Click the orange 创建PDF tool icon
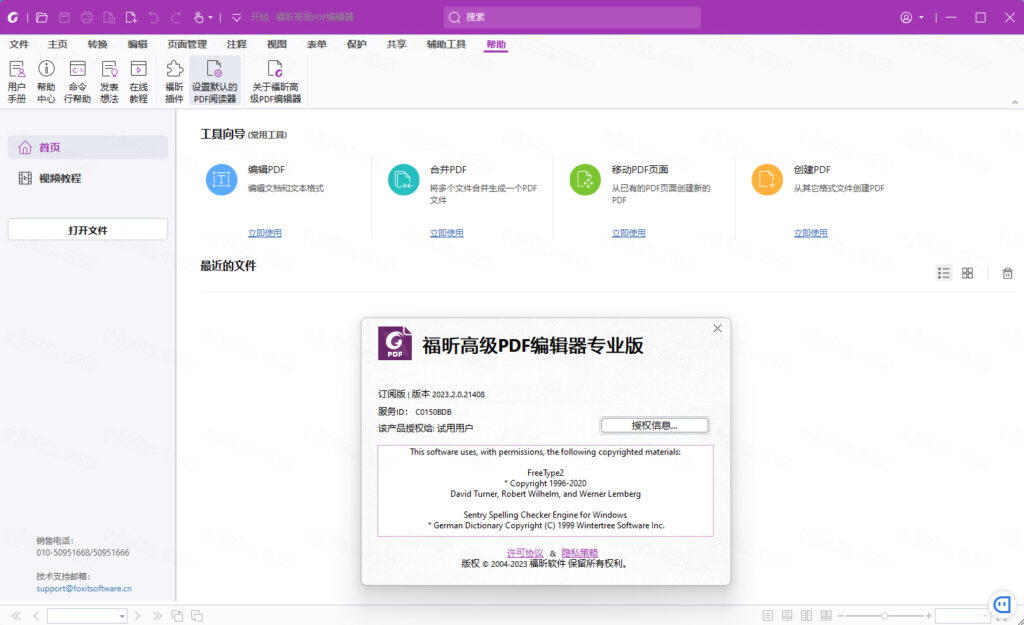1024x625 pixels. (767, 180)
